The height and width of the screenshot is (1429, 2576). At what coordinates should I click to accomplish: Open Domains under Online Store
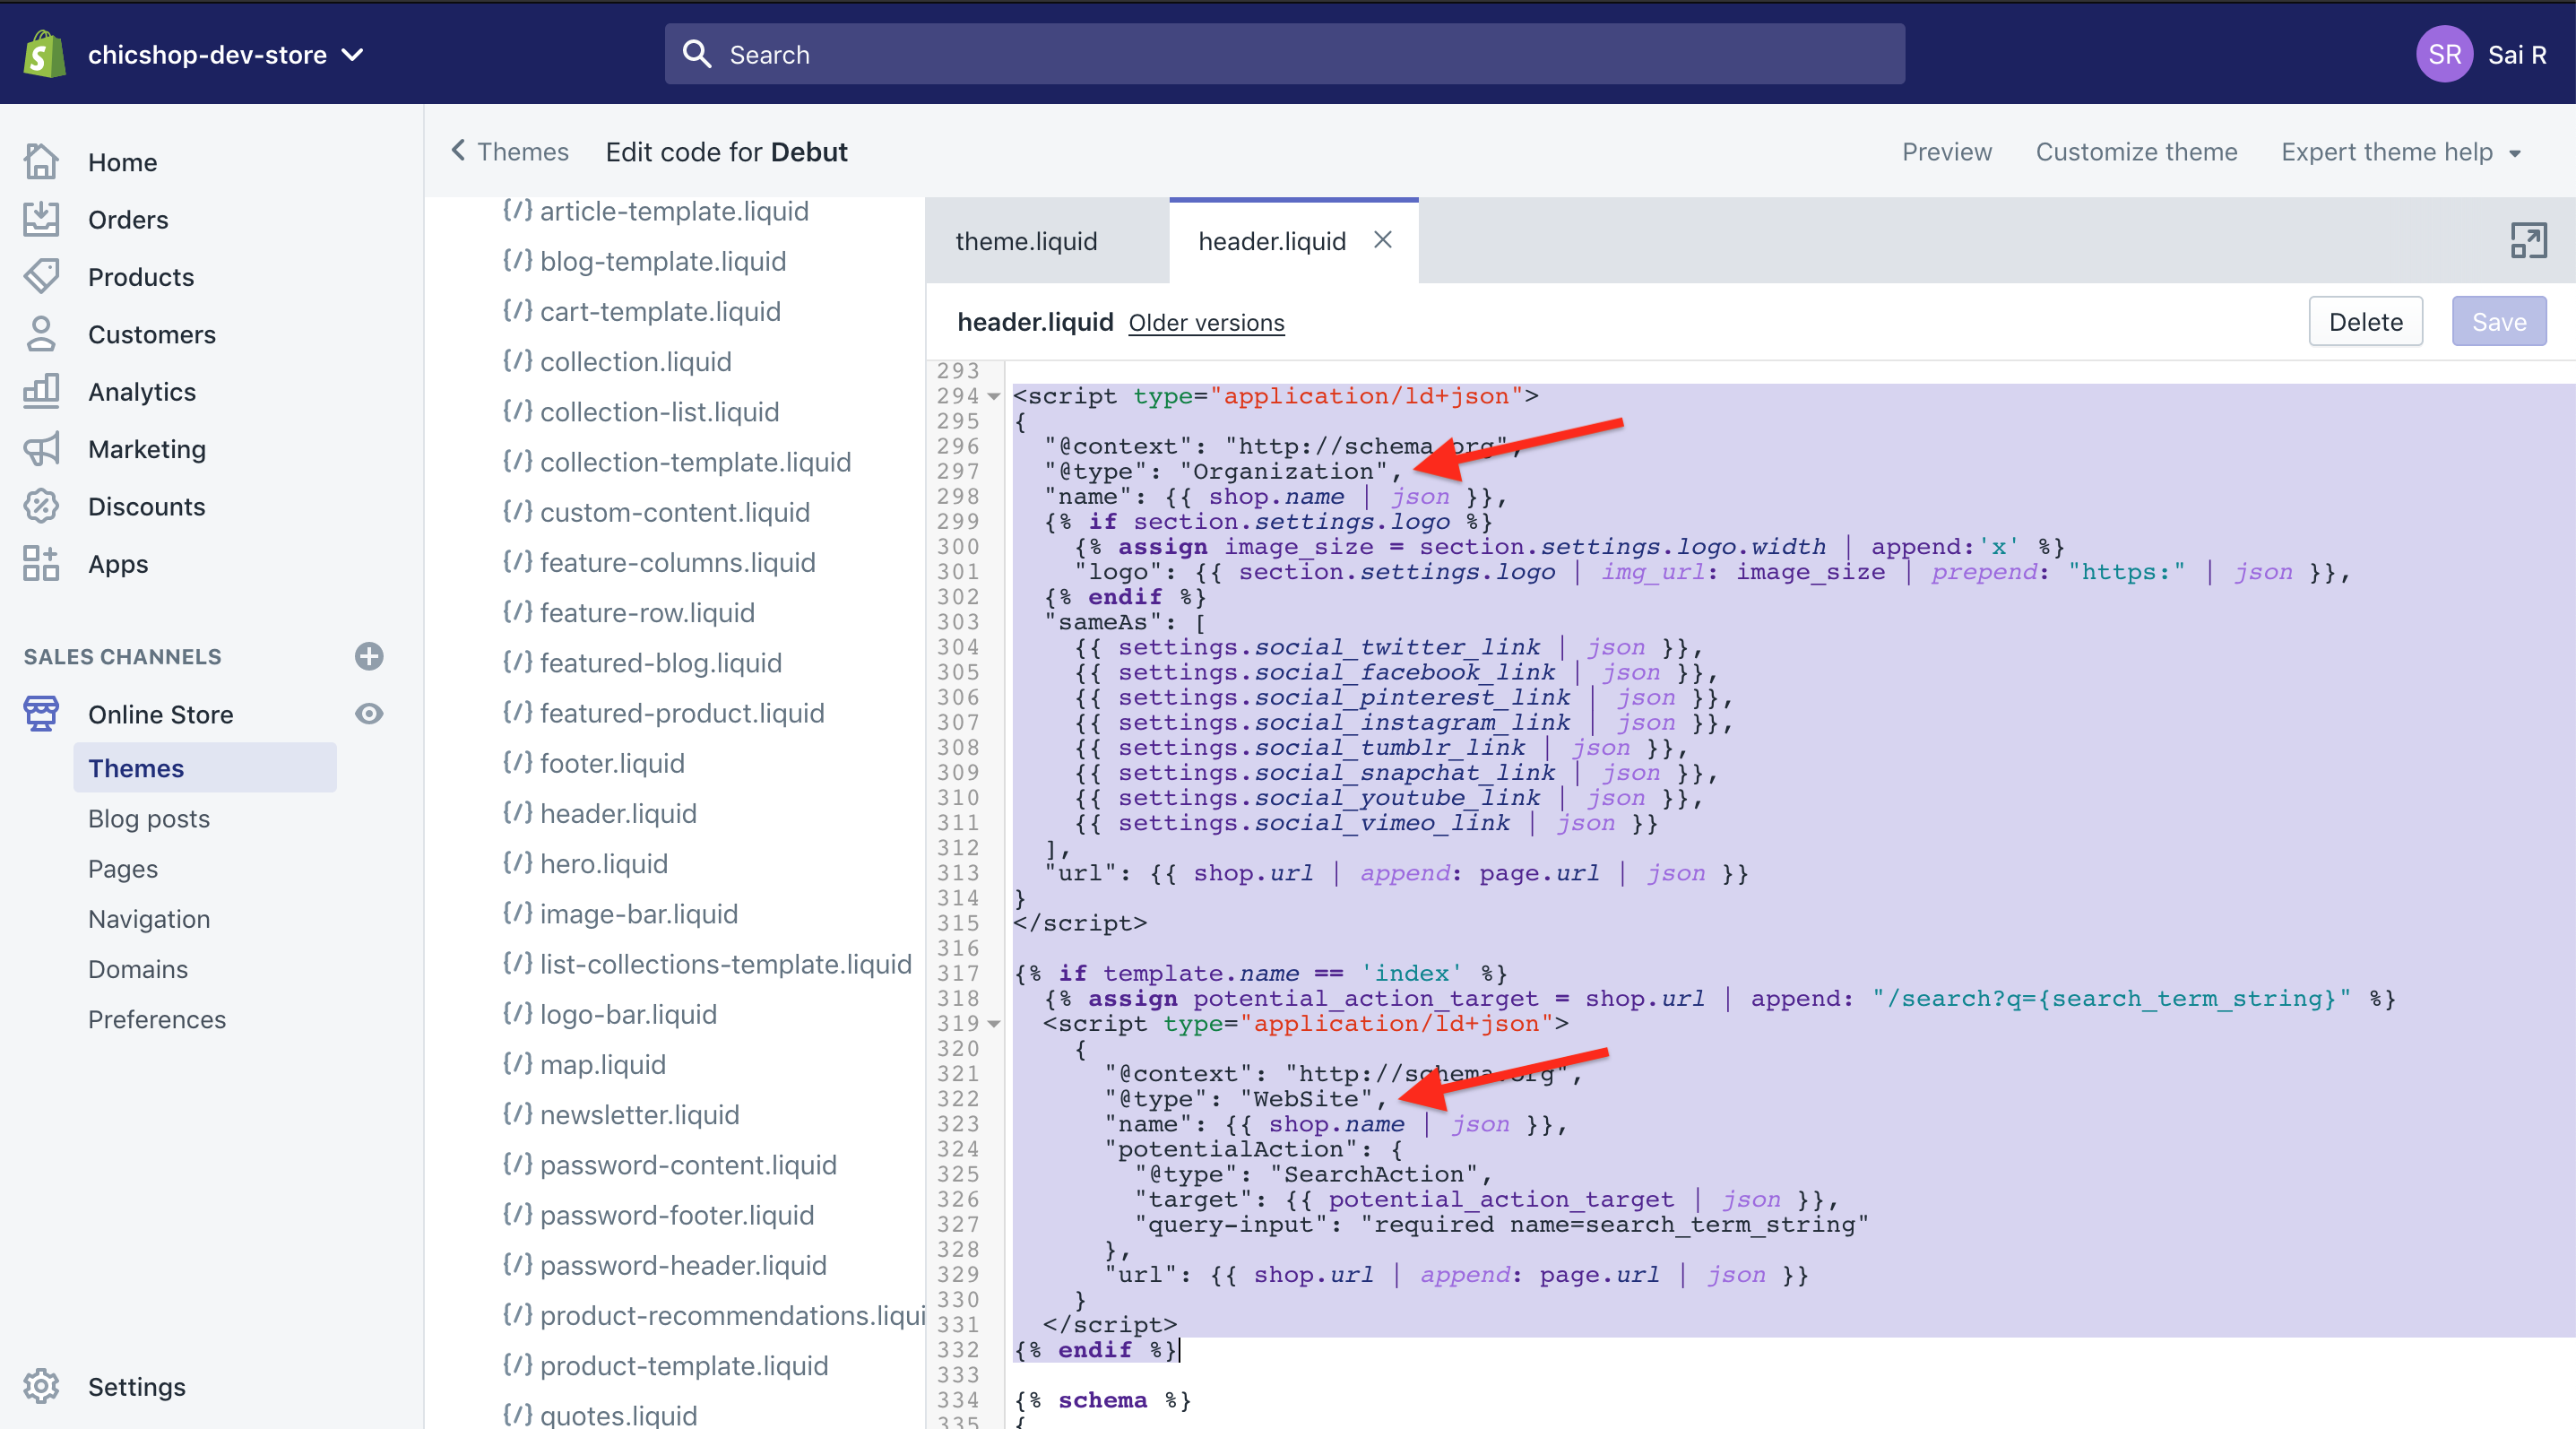138,968
